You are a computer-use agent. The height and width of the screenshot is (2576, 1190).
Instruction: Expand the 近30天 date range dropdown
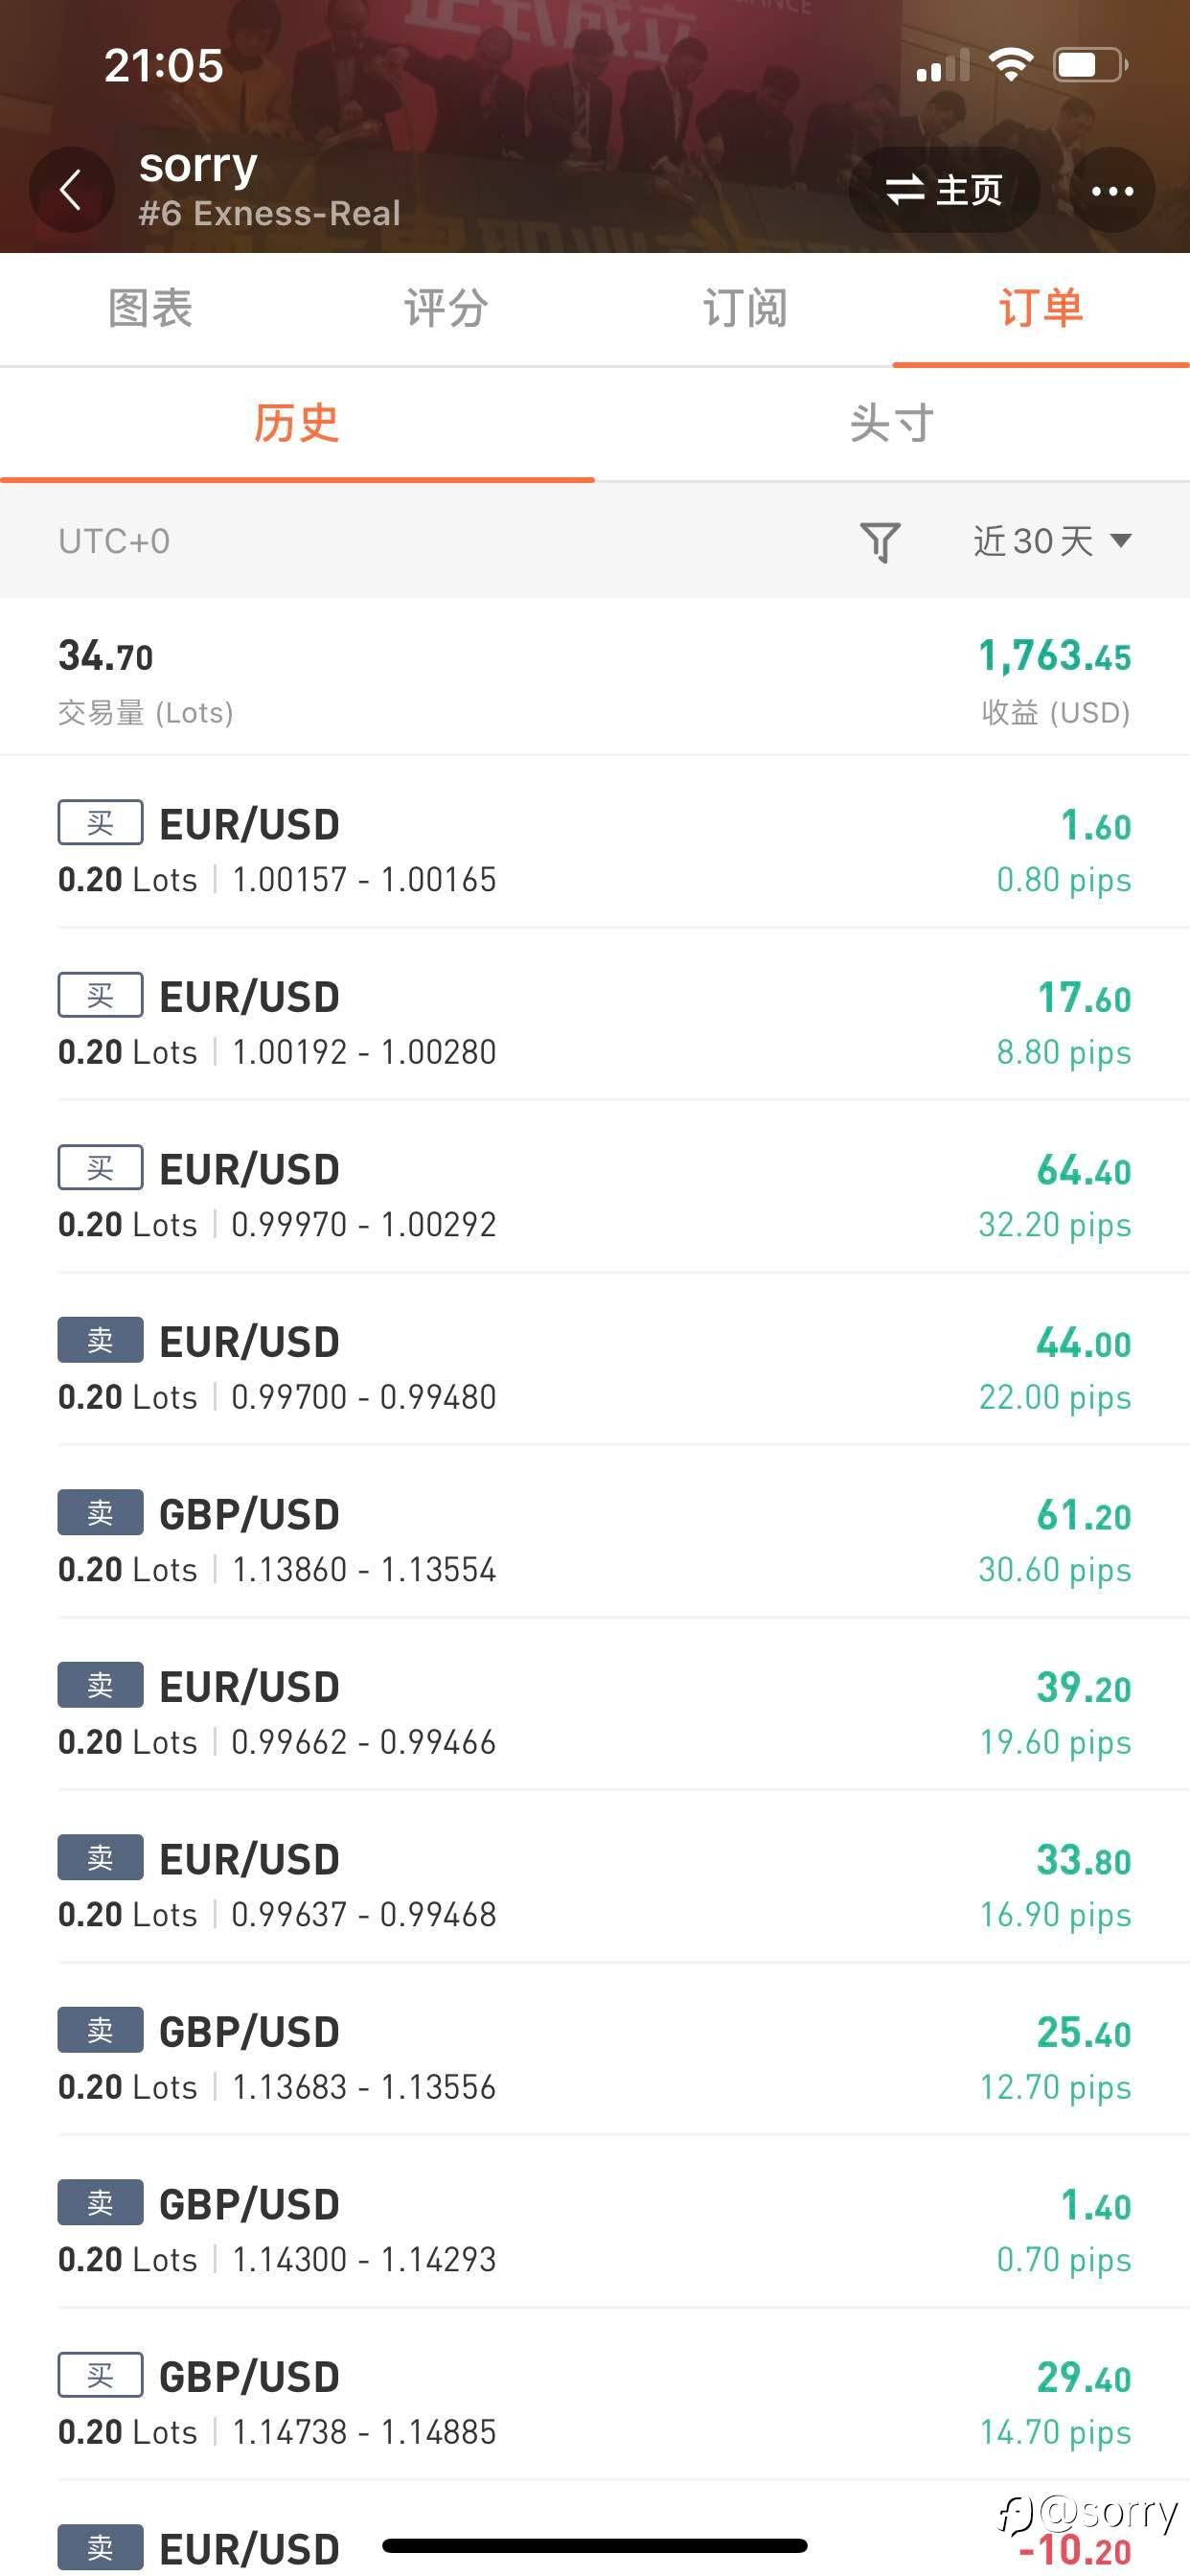coord(1052,541)
